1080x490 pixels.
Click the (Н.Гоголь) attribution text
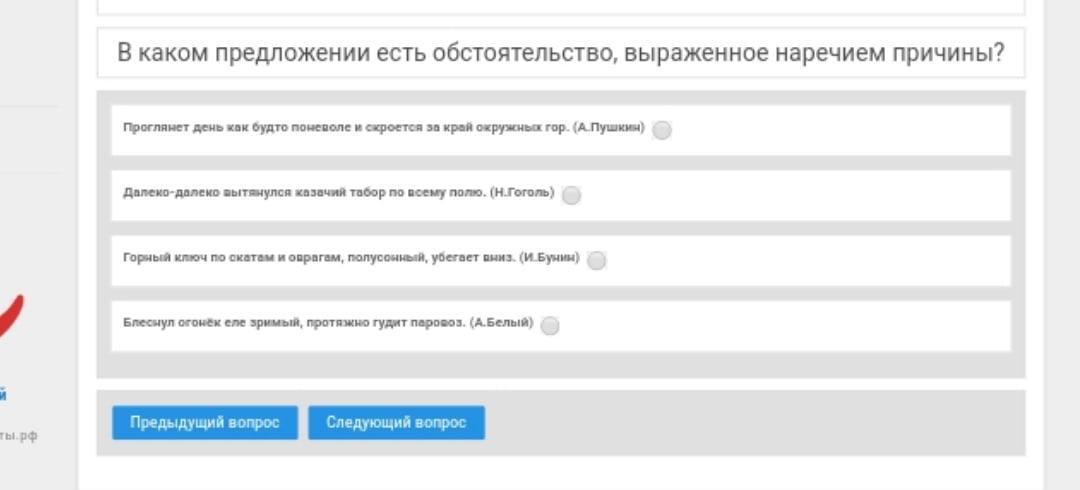pyautogui.click(x=522, y=193)
